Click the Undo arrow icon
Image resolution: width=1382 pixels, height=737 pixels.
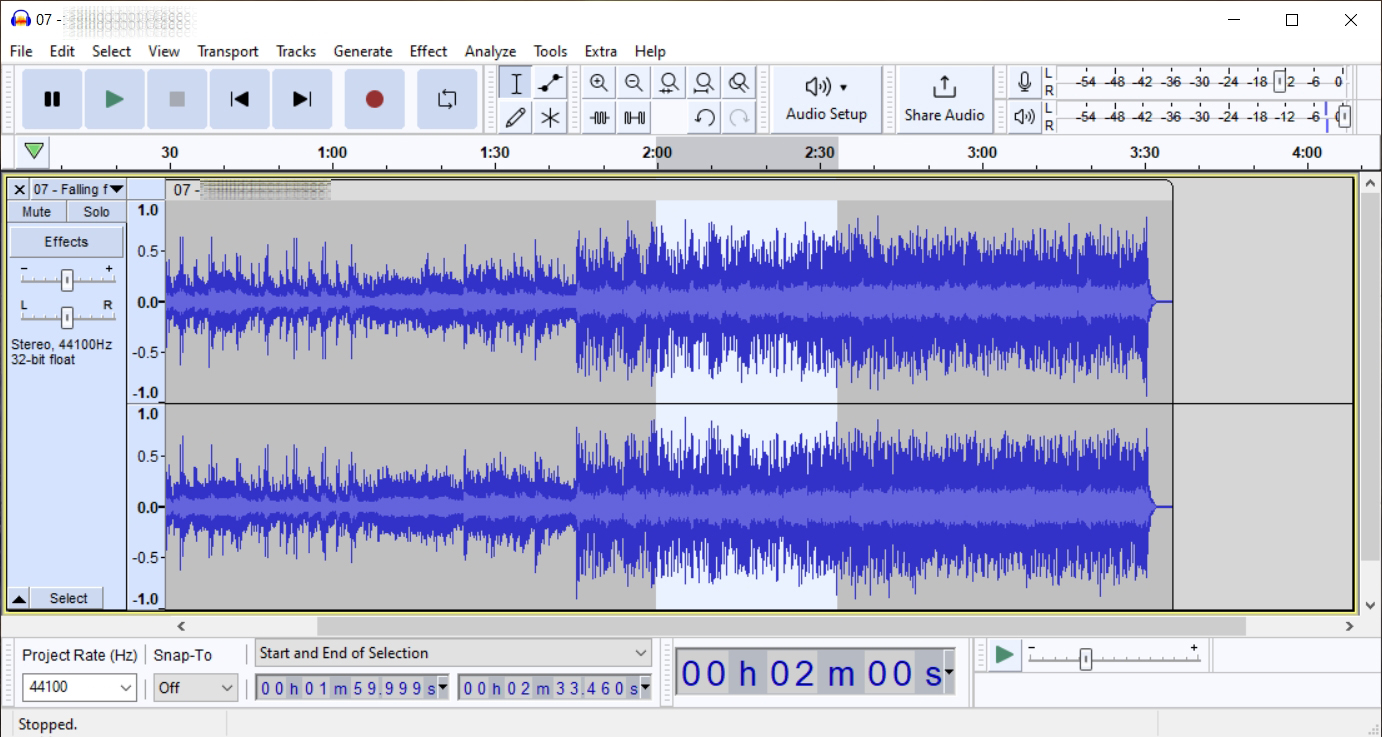click(x=704, y=118)
